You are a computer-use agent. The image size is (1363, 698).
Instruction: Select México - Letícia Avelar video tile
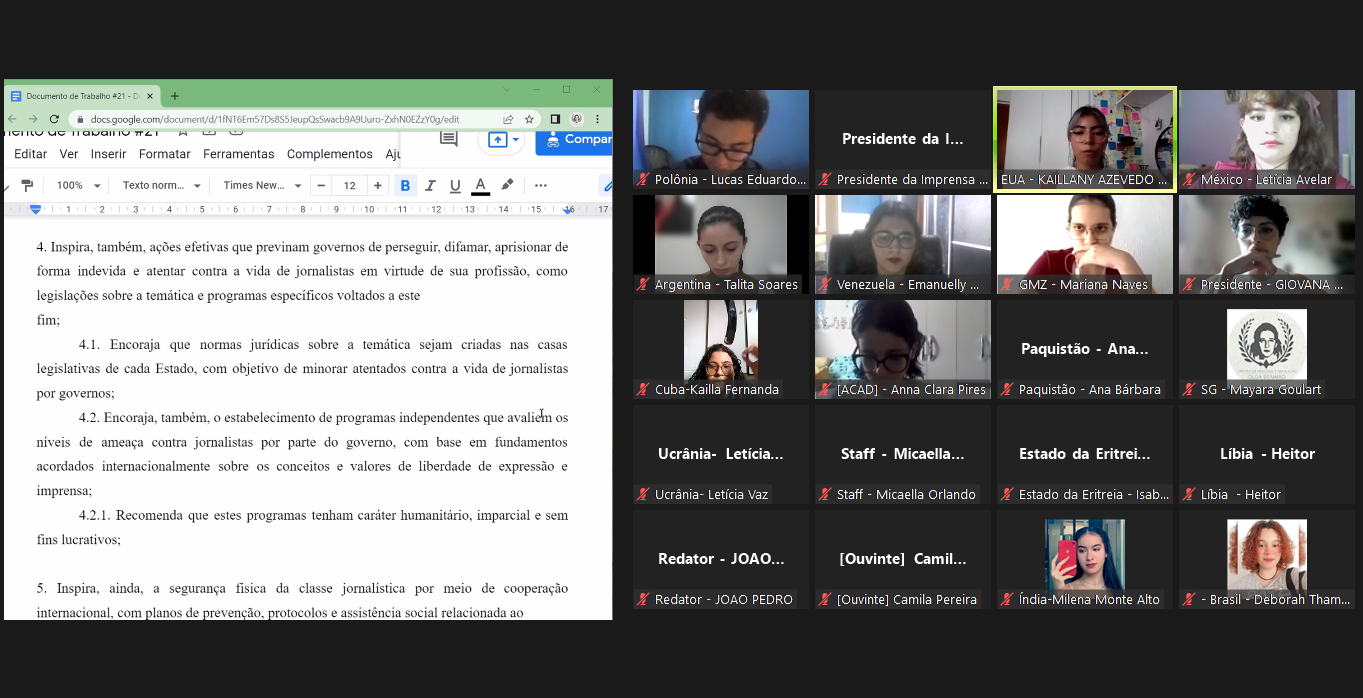pyautogui.click(x=1266, y=139)
